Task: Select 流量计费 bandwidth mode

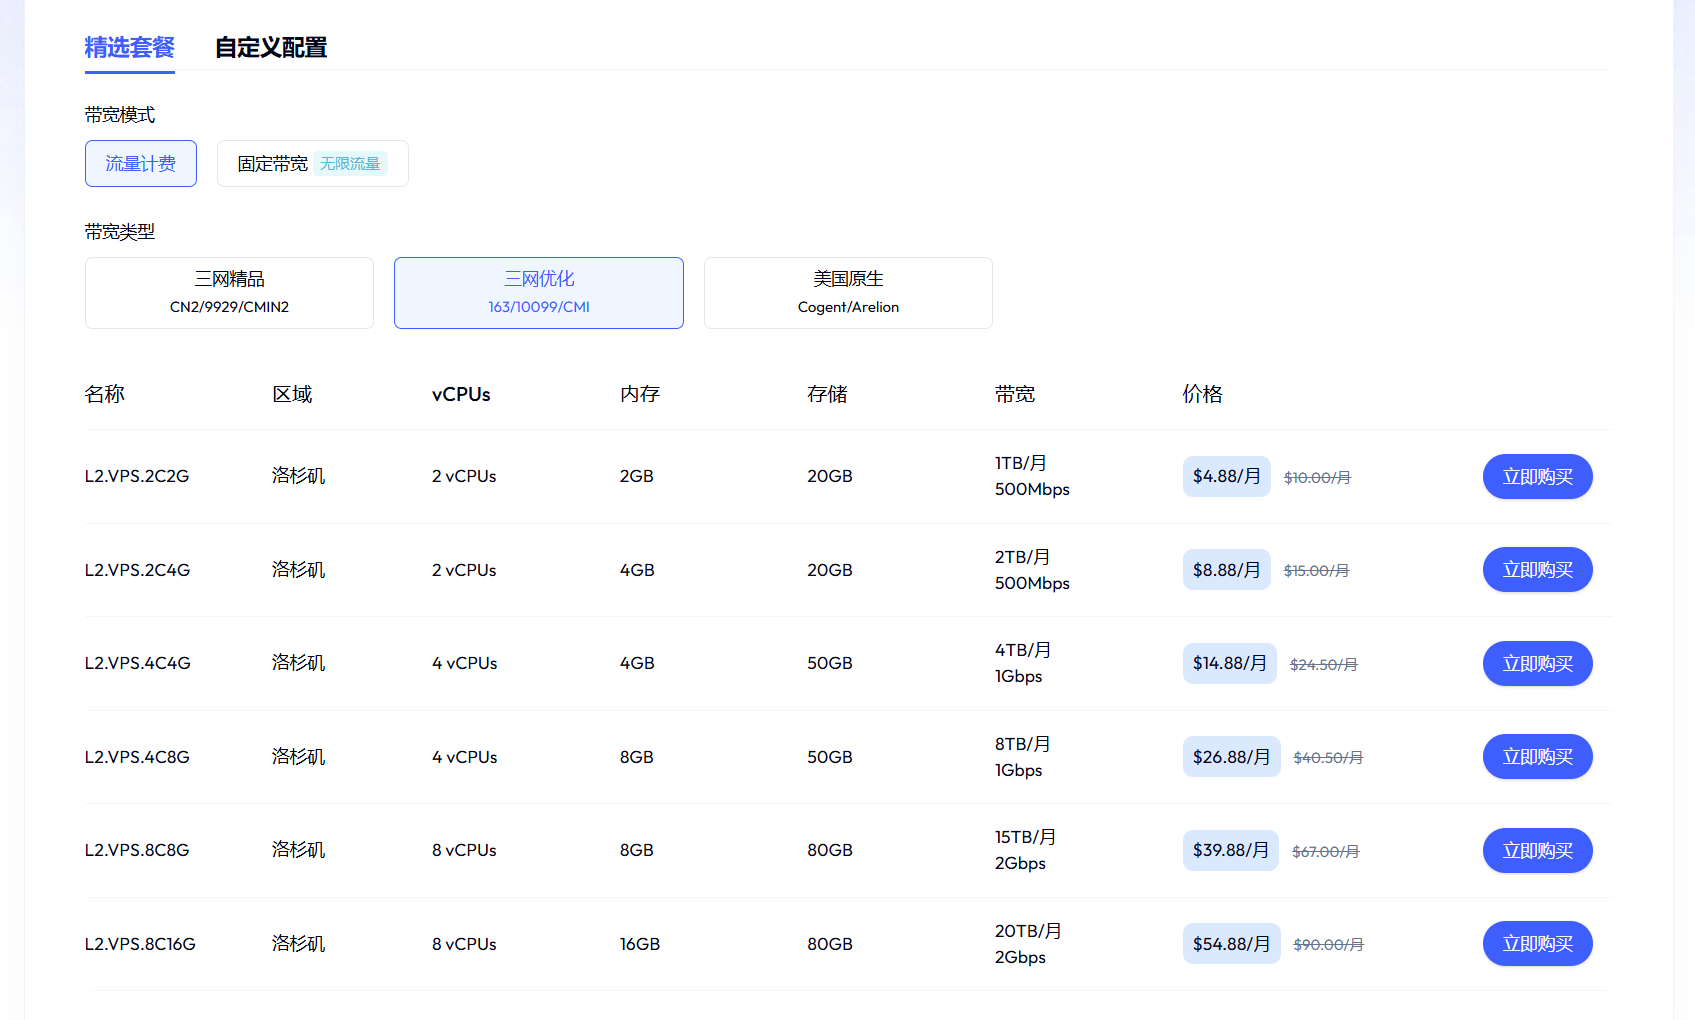Action: 141,164
